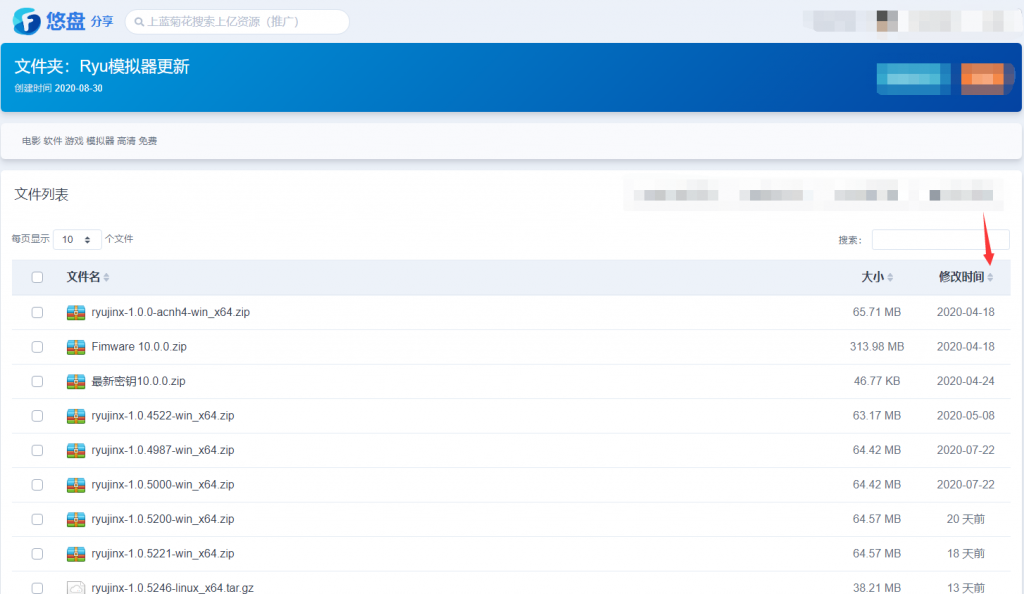Focus the top 上蓝菊花搜索 search box

pos(237,22)
